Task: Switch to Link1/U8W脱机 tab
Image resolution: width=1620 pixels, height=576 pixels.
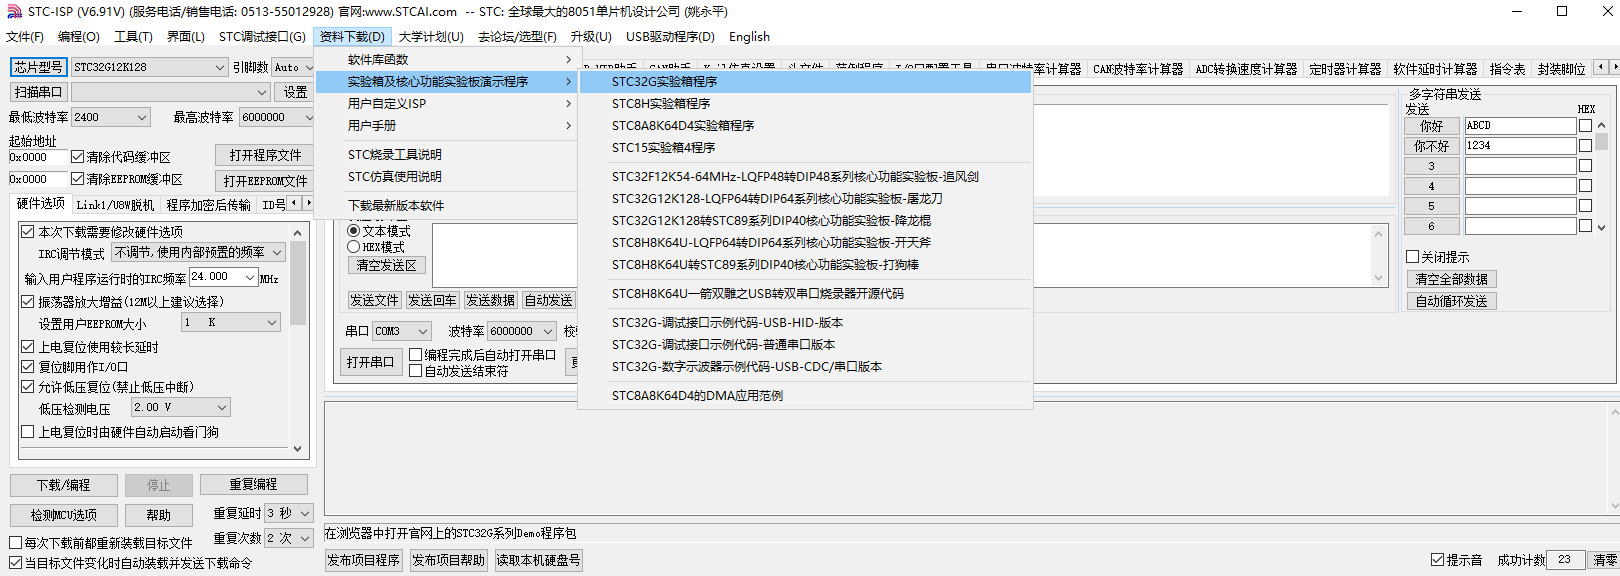Action: pos(115,205)
